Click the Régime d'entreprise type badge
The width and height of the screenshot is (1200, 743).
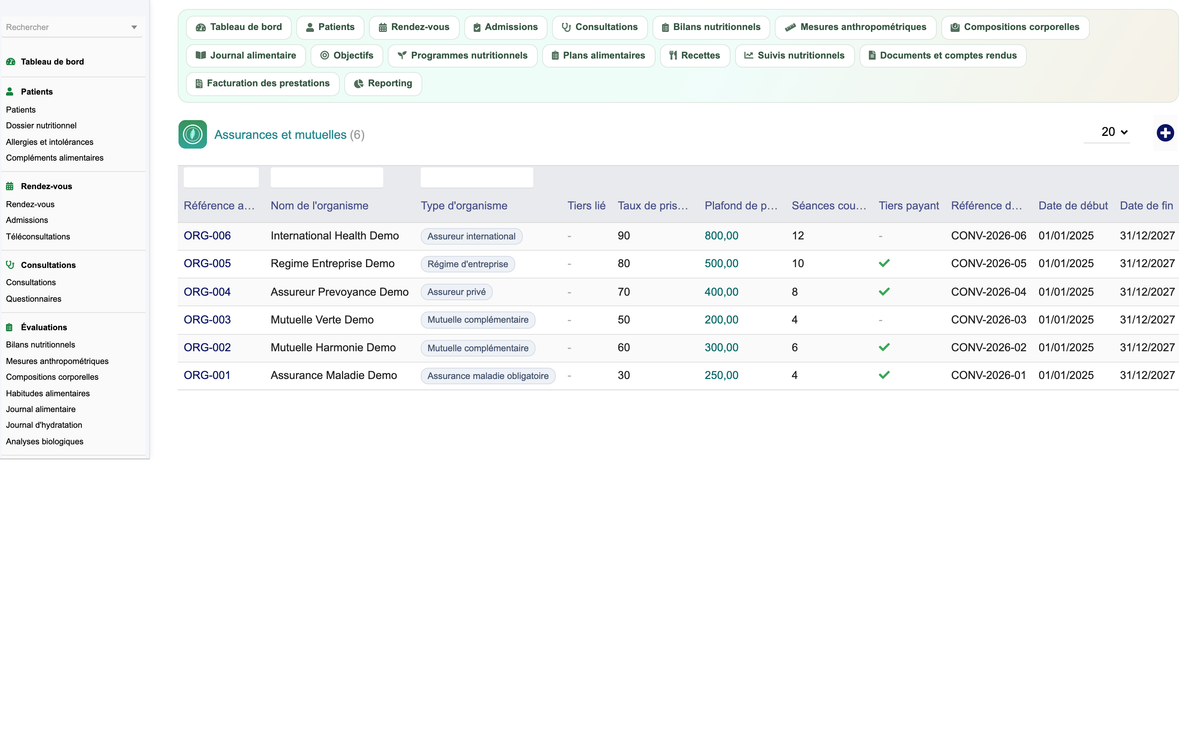pyautogui.click(x=468, y=264)
